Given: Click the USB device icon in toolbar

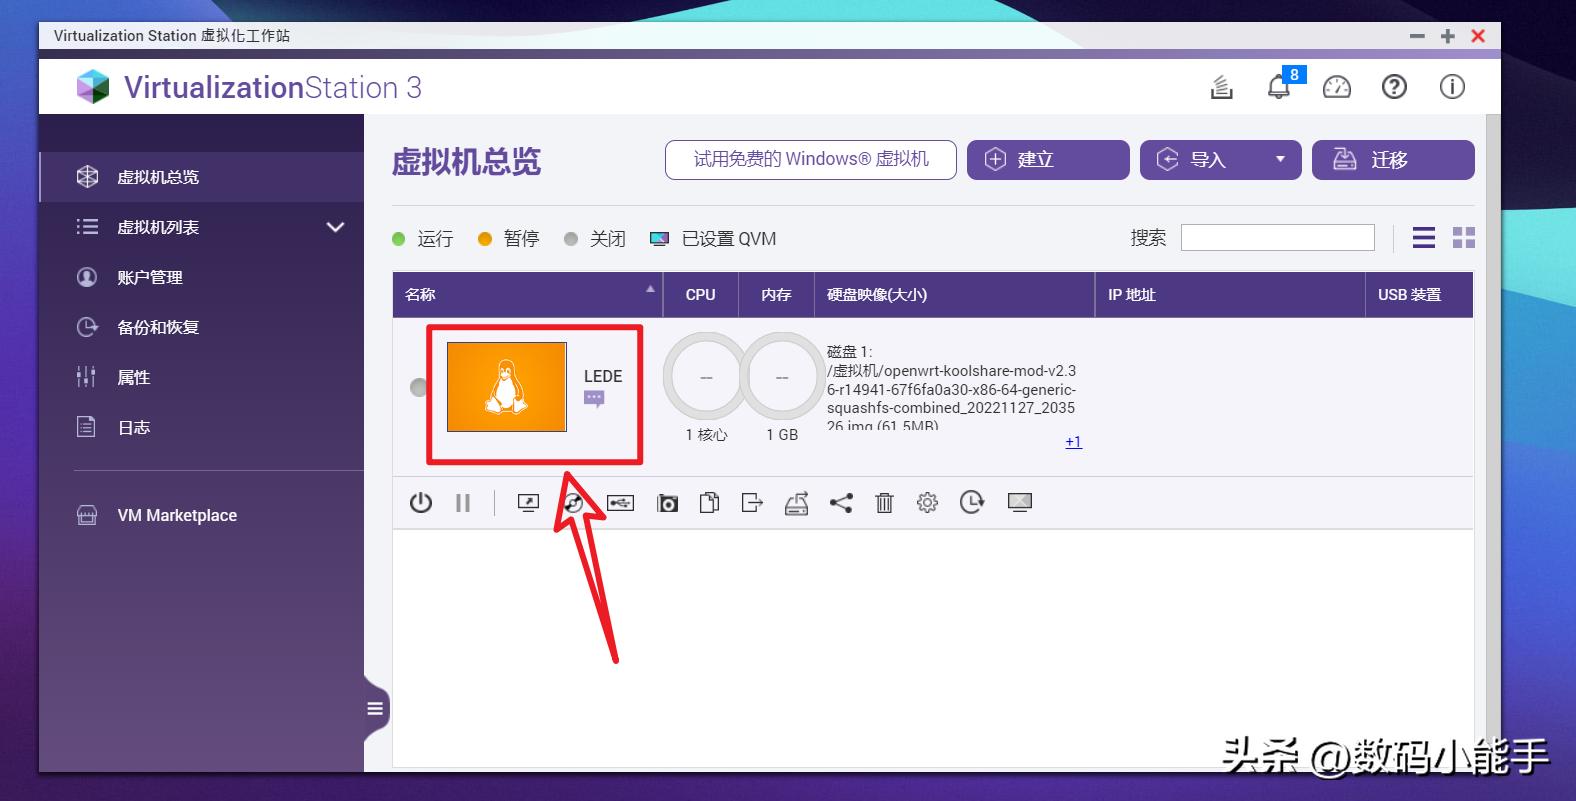Looking at the screenshot, I should point(620,502).
